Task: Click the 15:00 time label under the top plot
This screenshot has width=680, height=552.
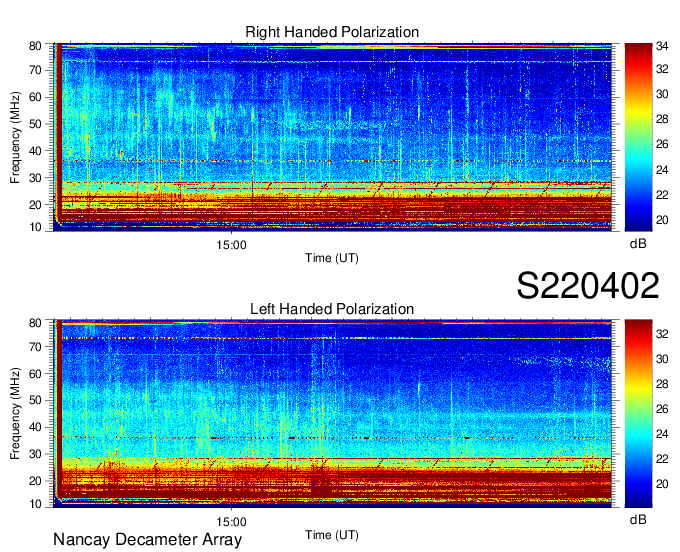Action: tap(231, 245)
